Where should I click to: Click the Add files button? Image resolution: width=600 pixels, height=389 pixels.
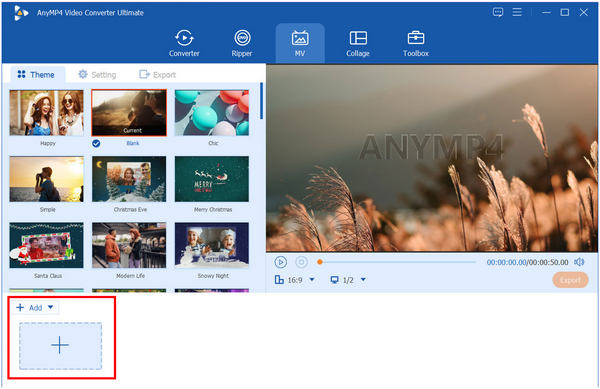tap(29, 308)
